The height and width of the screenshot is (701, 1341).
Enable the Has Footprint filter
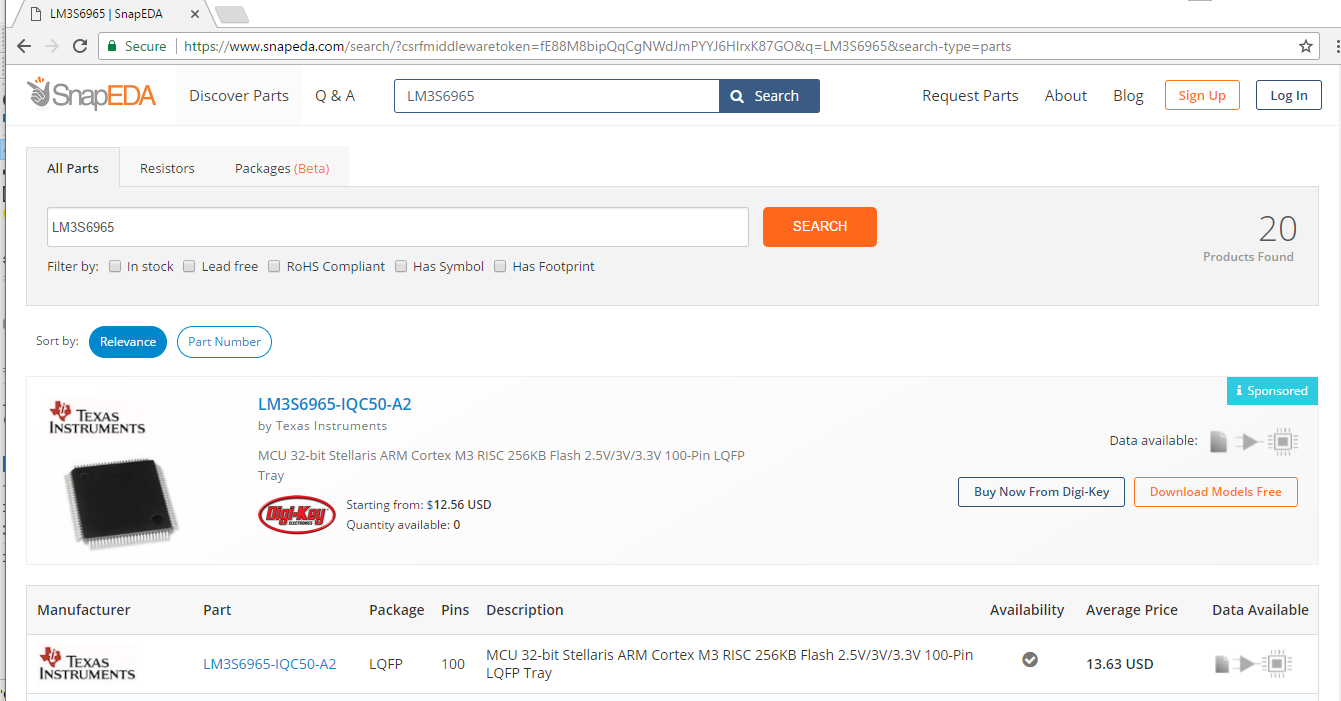500,266
